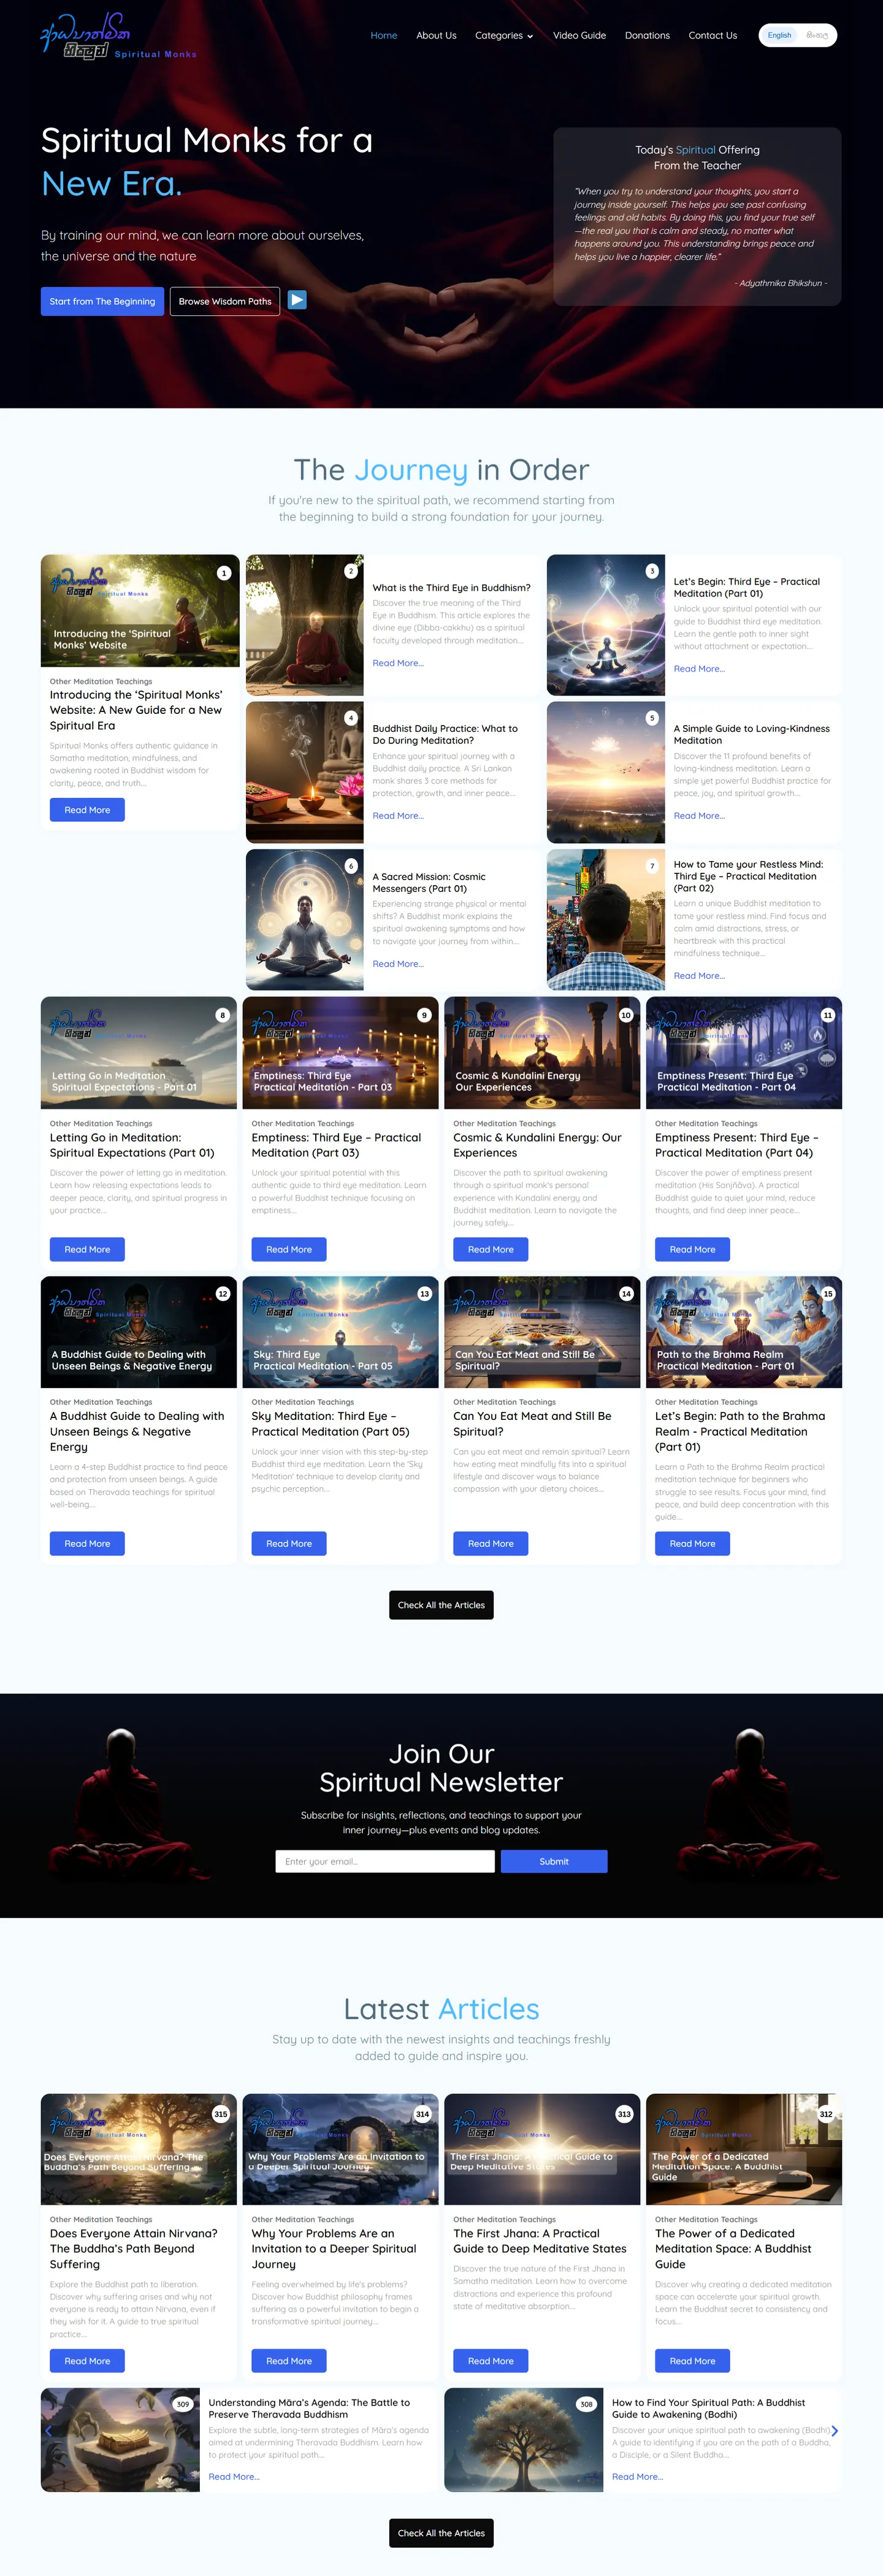
Task: Open the About Us page
Action: [x=436, y=36]
